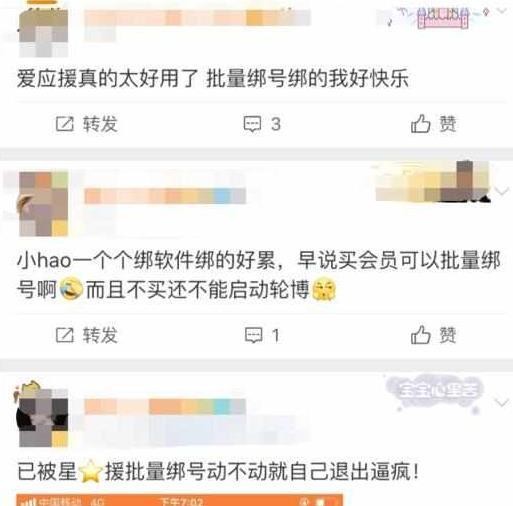This screenshot has width=513, height=506.
Task: Click the laughing-crying emoji in second post
Action: (x=71, y=289)
